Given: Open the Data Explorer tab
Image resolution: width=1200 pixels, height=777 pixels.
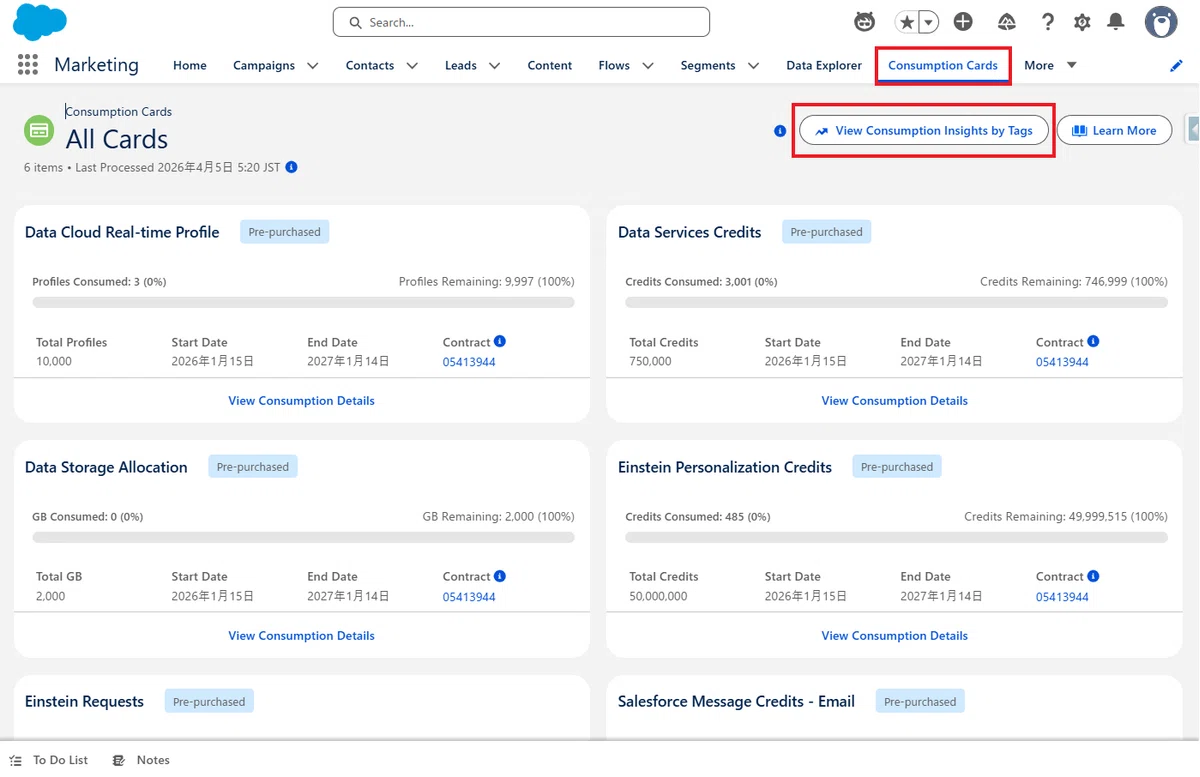Looking at the screenshot, I should (x=824, y=66).
